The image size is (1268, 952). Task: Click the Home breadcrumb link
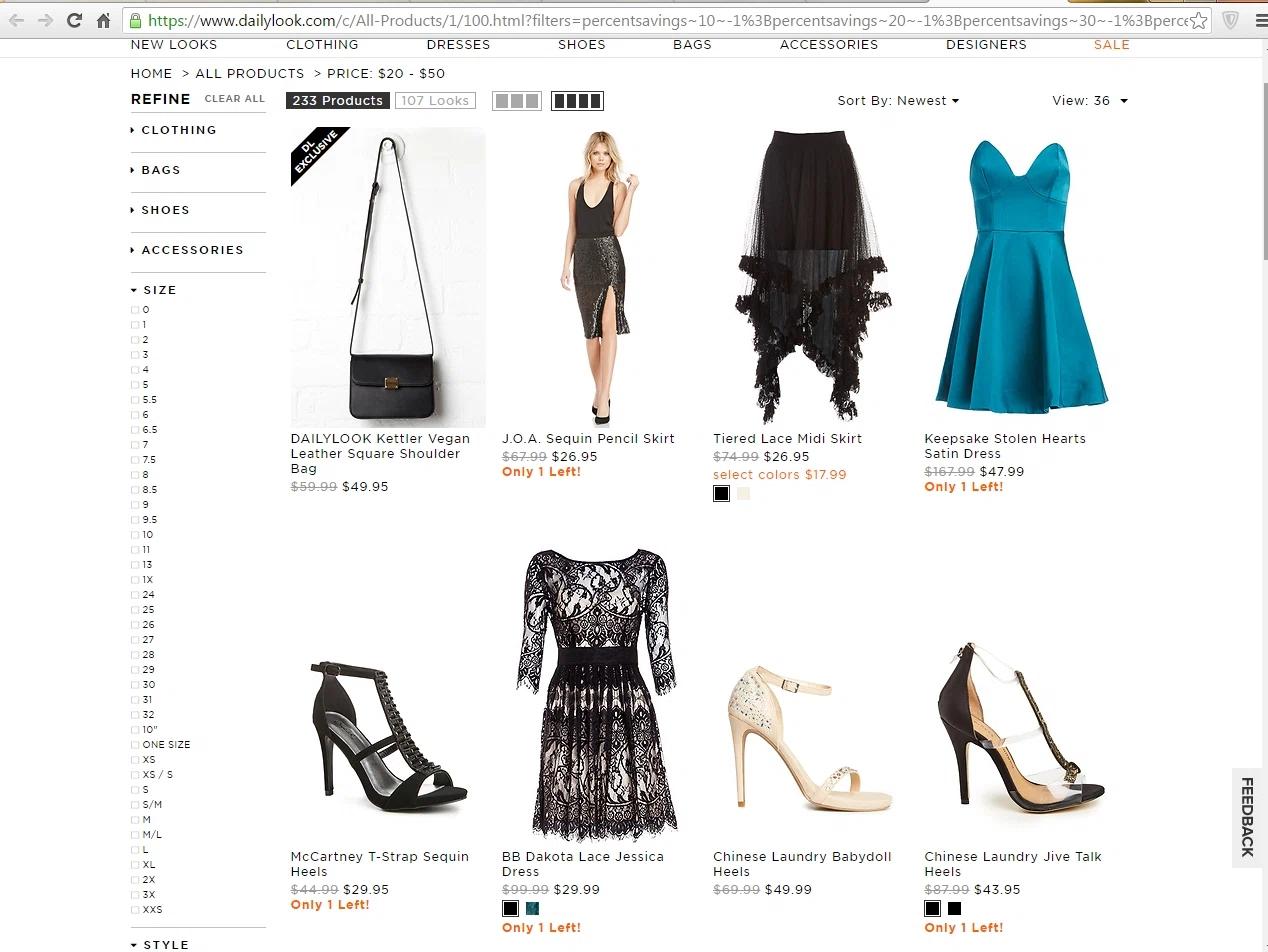pyautogui.click(x=152, y=74)
